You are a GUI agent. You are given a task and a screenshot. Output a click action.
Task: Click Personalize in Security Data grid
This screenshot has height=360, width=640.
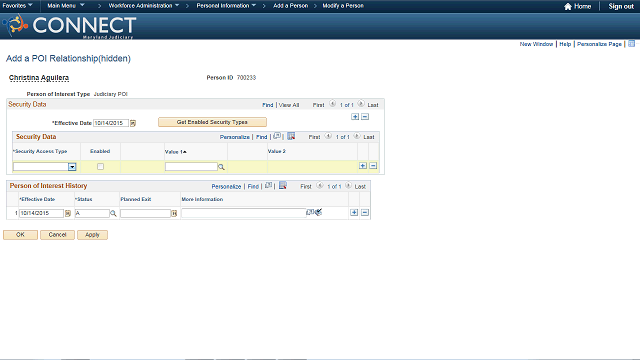(235, 137)
